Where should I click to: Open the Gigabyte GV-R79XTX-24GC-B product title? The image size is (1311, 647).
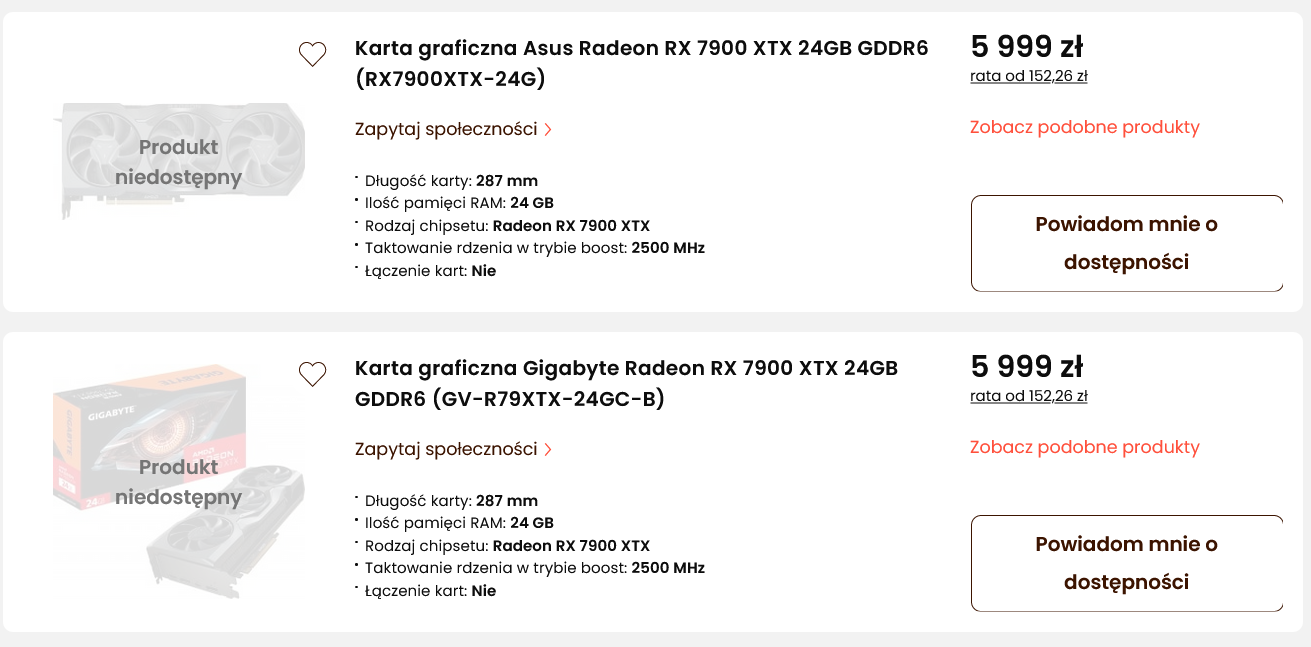pos(626,383)
